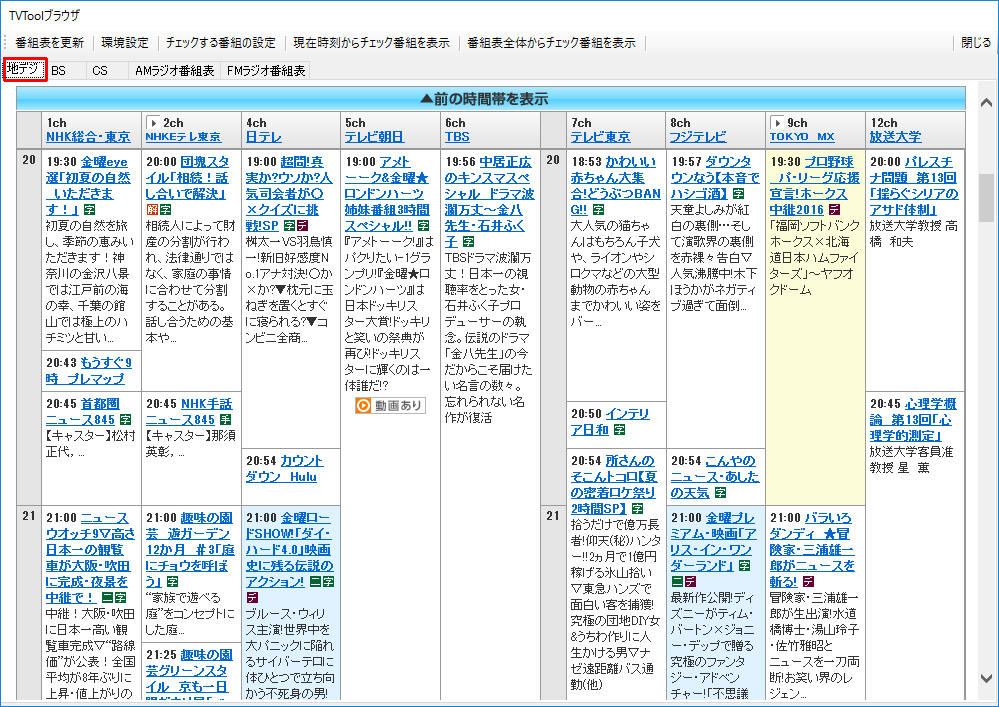Open こんやのニュース・あしたの天気 link

pos(715,477)
